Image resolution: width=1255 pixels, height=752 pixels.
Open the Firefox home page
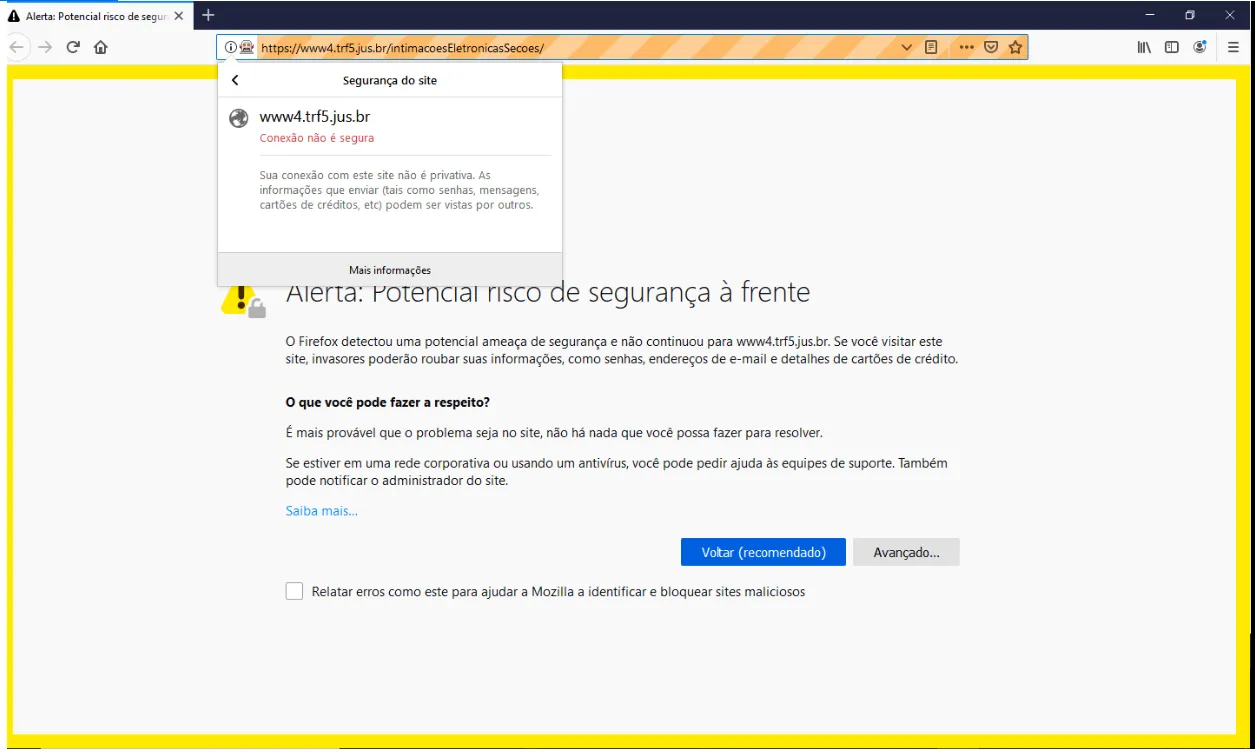pyautogui.click(x=101, y=47)
